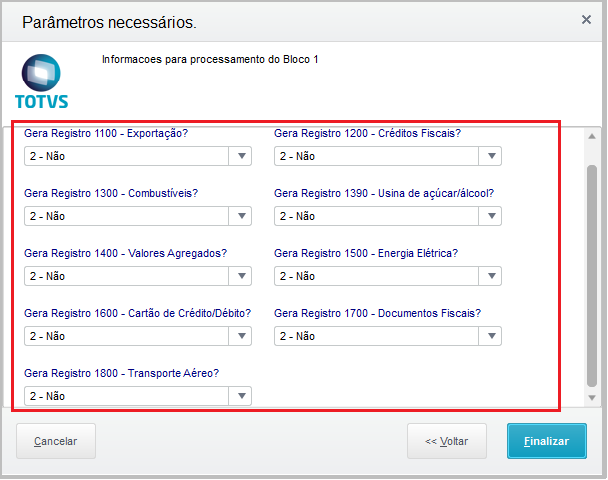
Task: Click the 'Gera Registro 1800 - Transporte Aéreo?' label
Action: (121, 373)
